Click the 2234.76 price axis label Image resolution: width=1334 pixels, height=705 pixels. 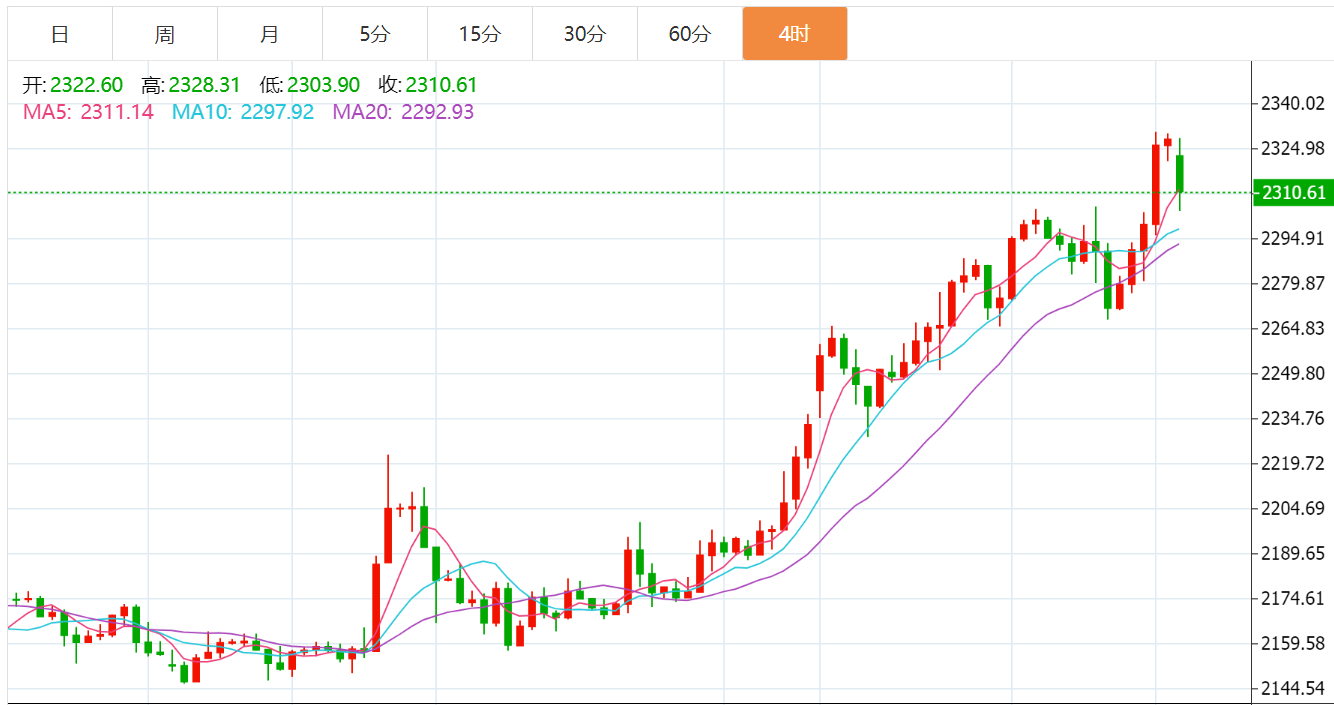(x=1293, y=419)
